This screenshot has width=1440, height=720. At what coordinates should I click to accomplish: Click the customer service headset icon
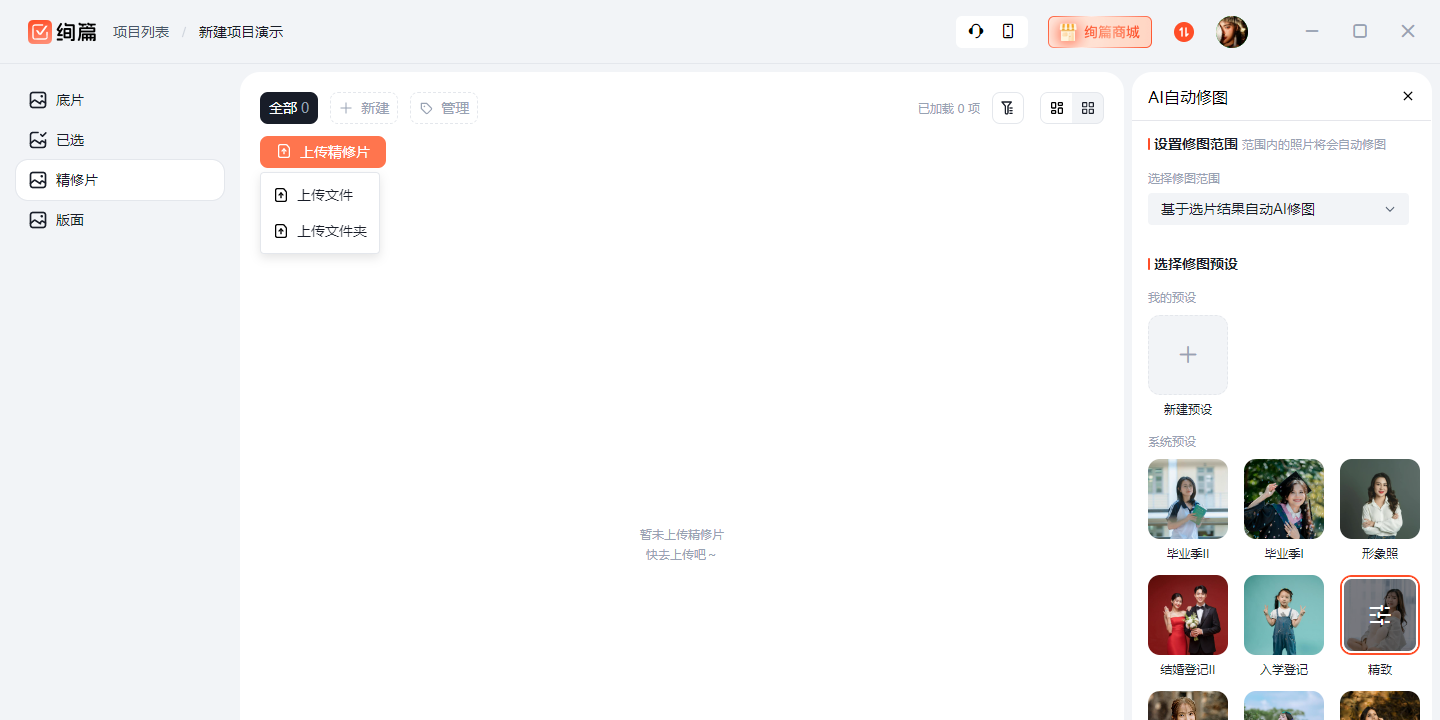[975, 32]
